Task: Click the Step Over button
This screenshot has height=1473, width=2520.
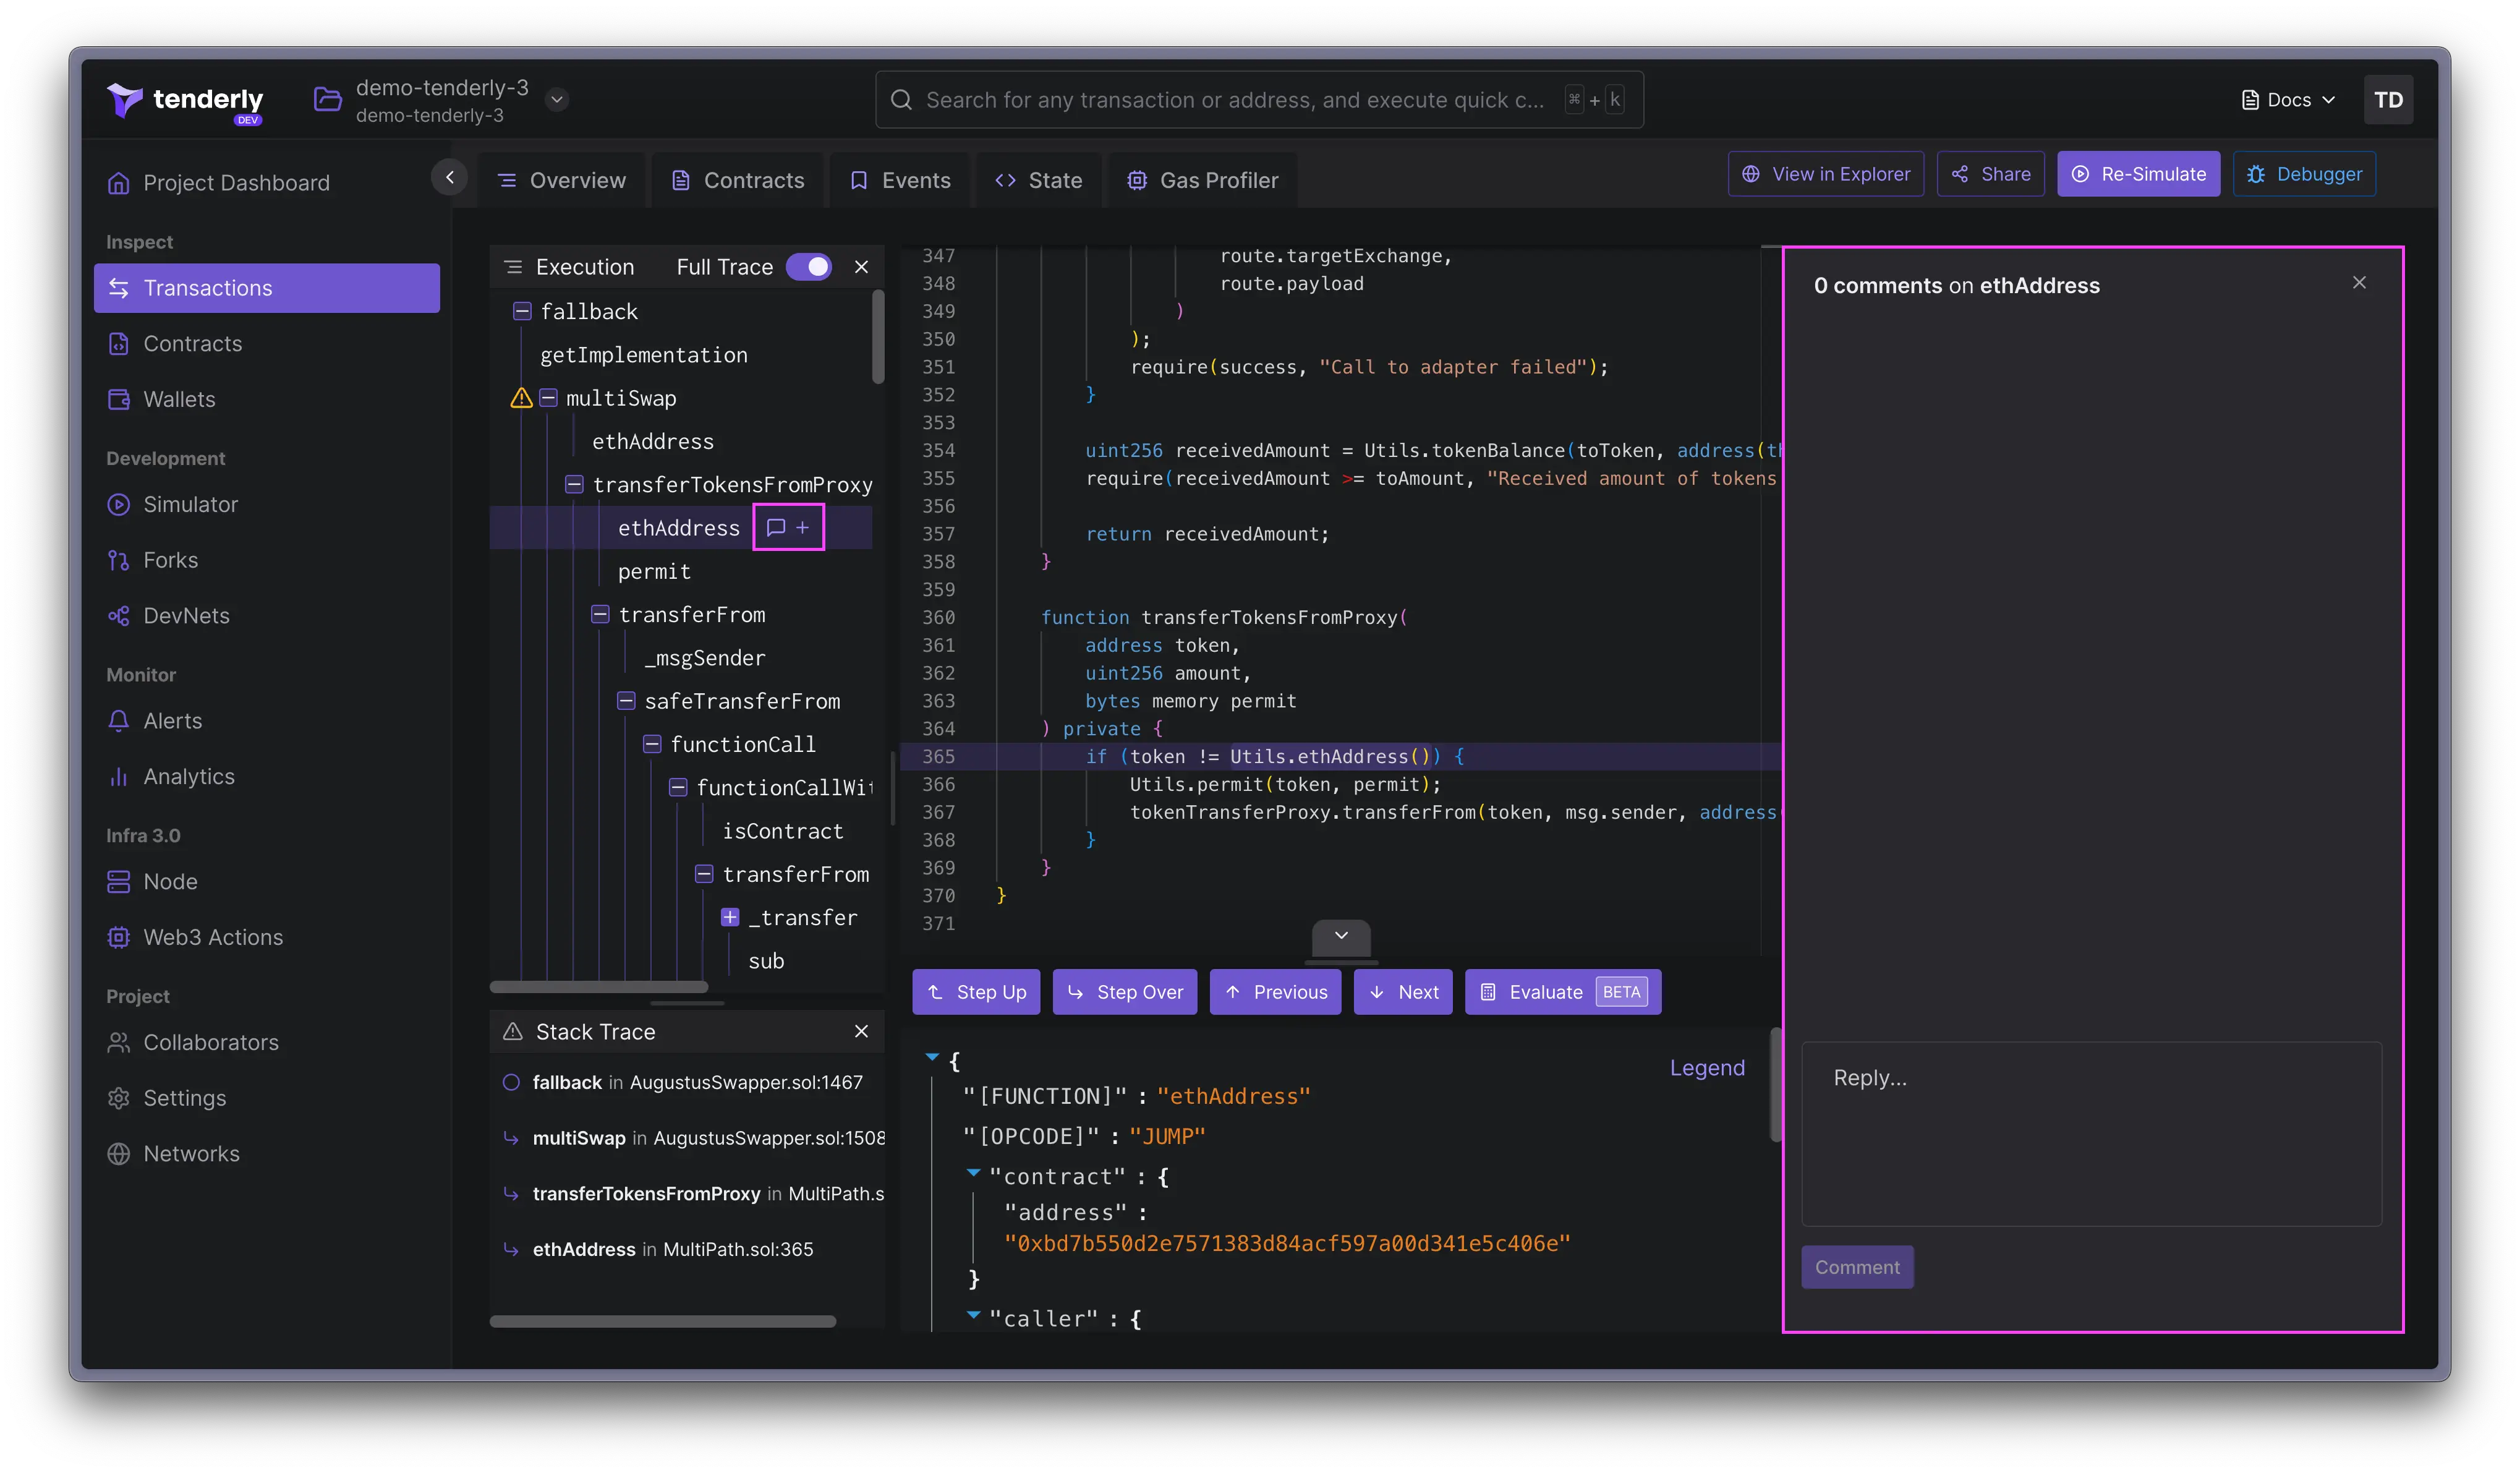Action: click(x=1125, y=992)
